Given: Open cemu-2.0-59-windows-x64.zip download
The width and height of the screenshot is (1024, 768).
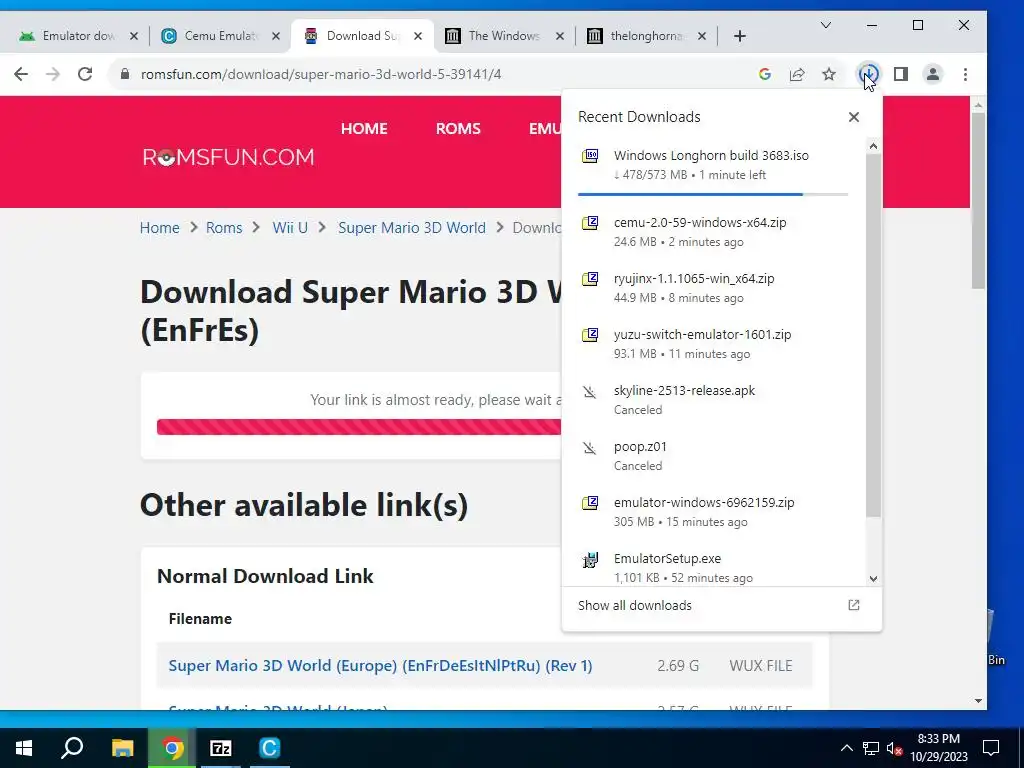Looking at the screenshot, I should tap(713, 231).
